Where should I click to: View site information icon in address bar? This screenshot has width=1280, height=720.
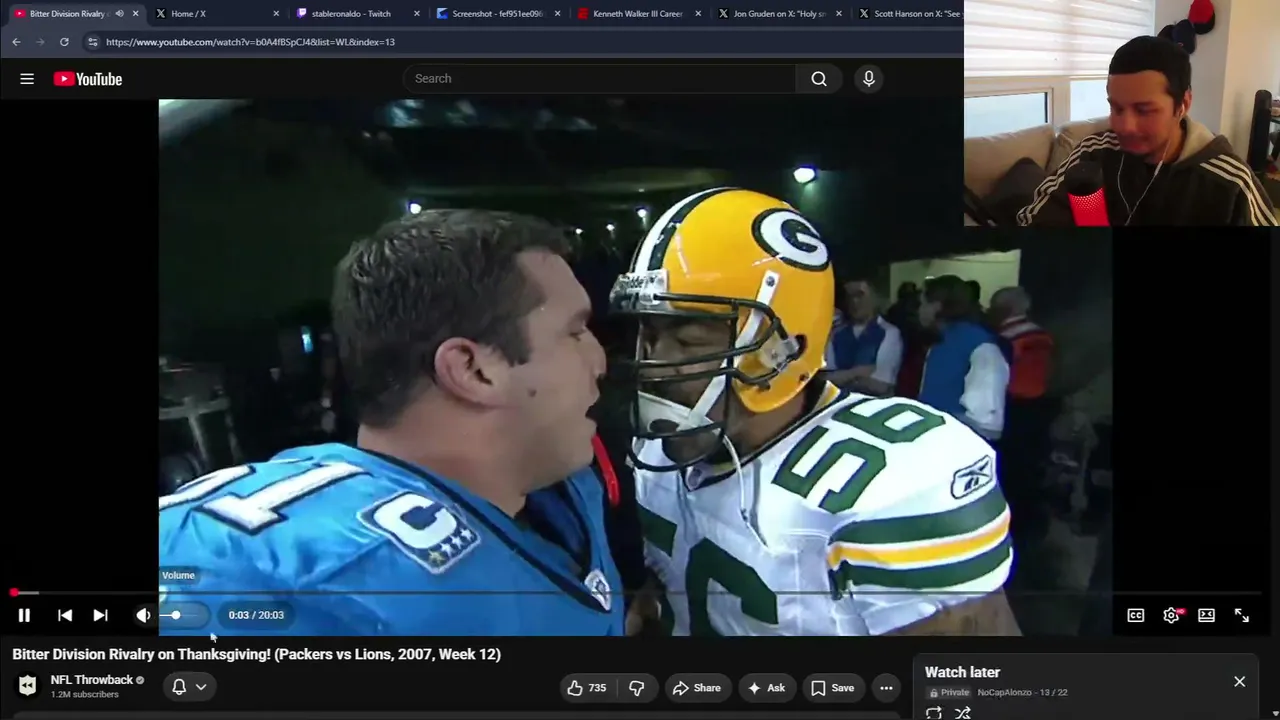tap(92, 42)
